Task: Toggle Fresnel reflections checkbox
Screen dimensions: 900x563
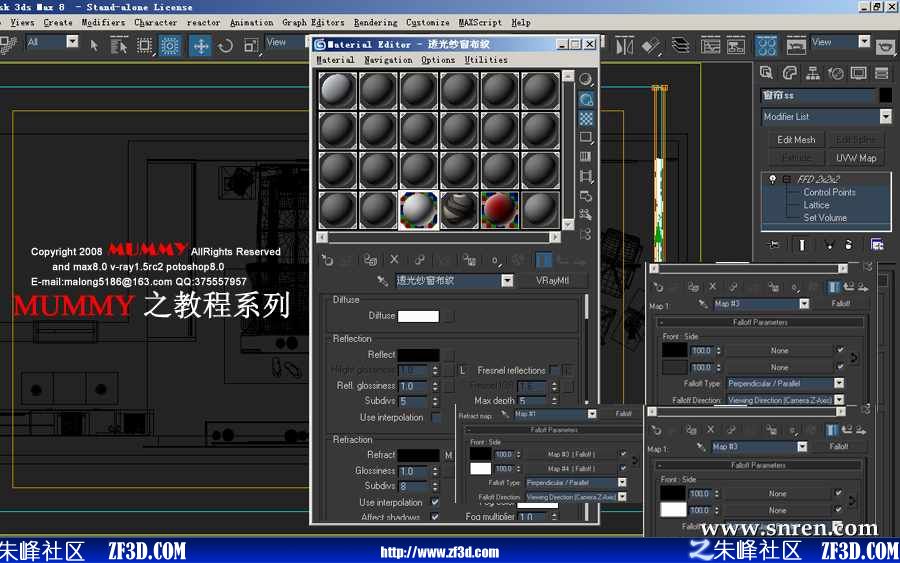Action: pos(554,370)
